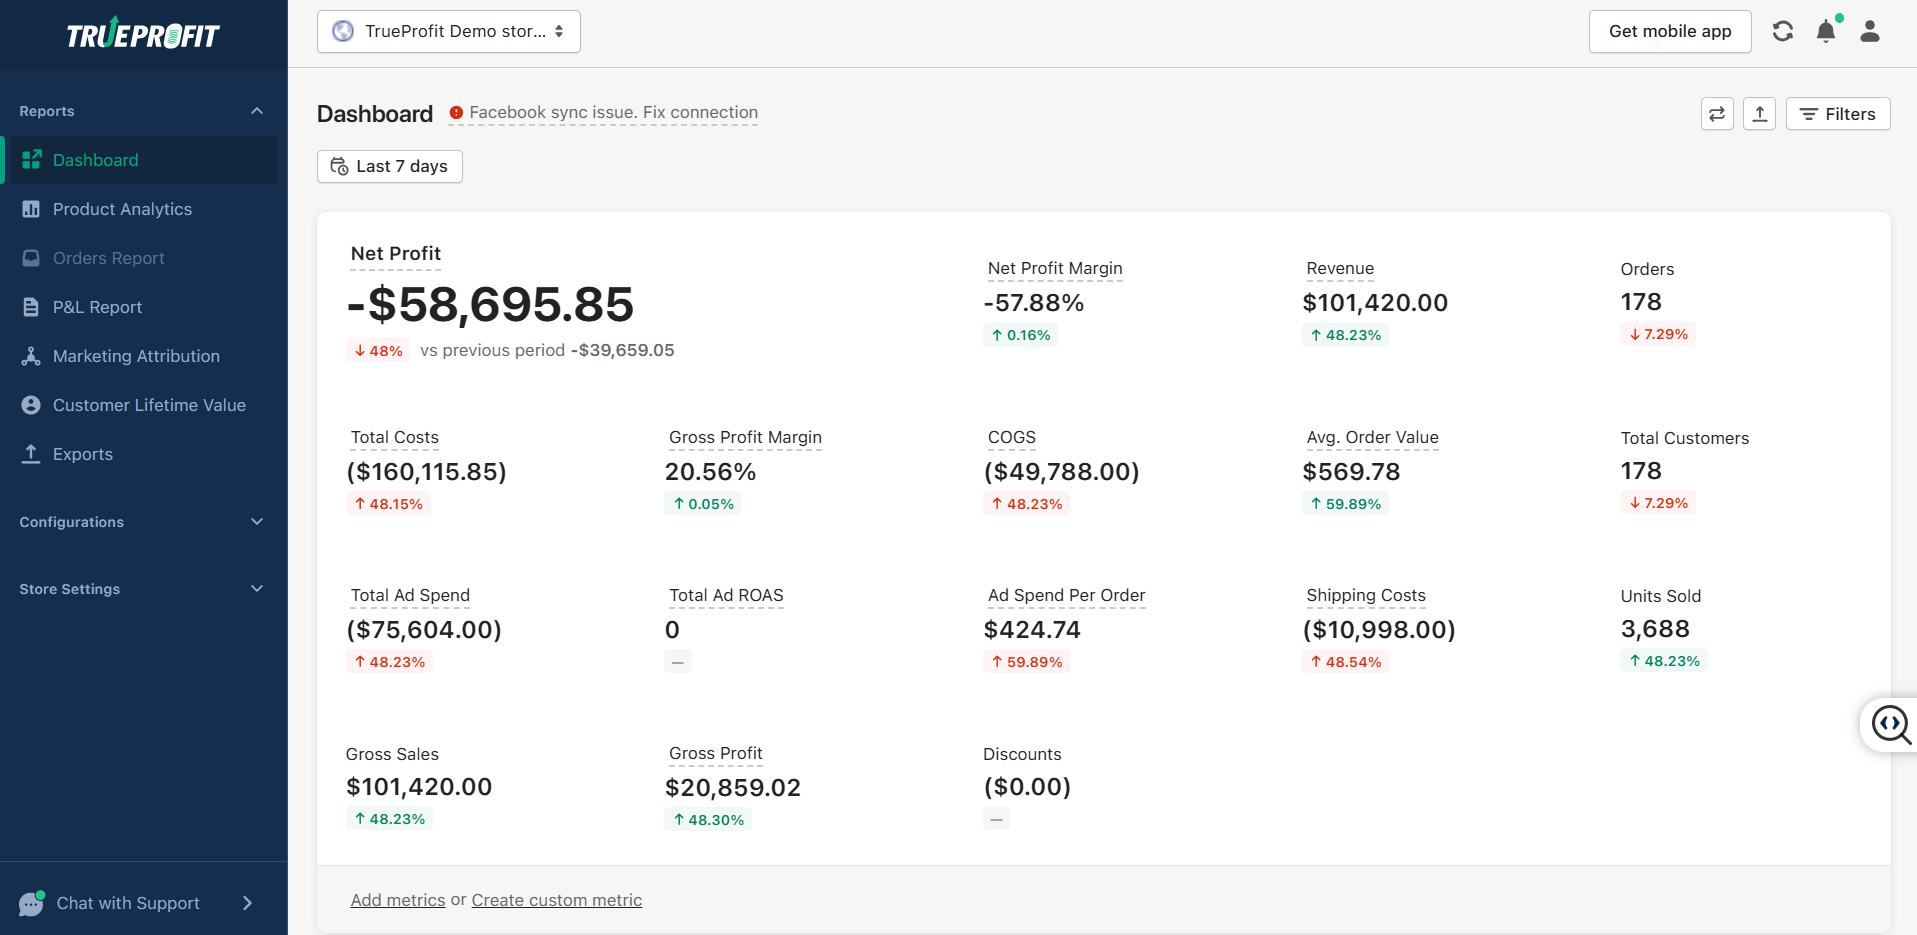Click the Product Analytics chart icon
Image resolution: width=1917 pixels, height=935 pixels.
(x=31, y=209)
